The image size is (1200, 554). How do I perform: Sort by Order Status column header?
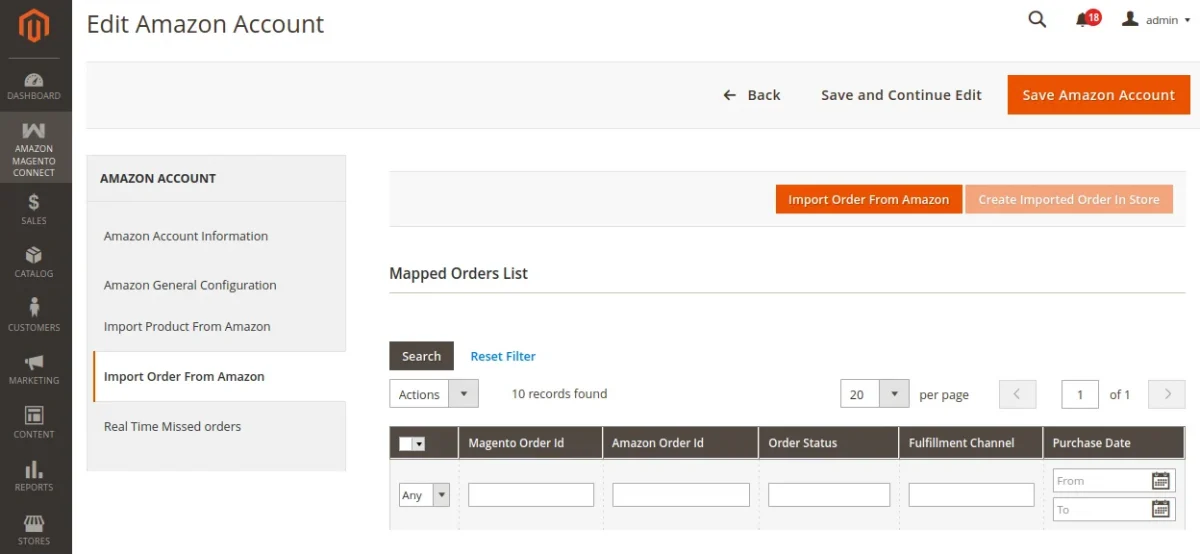pos(828,443)
